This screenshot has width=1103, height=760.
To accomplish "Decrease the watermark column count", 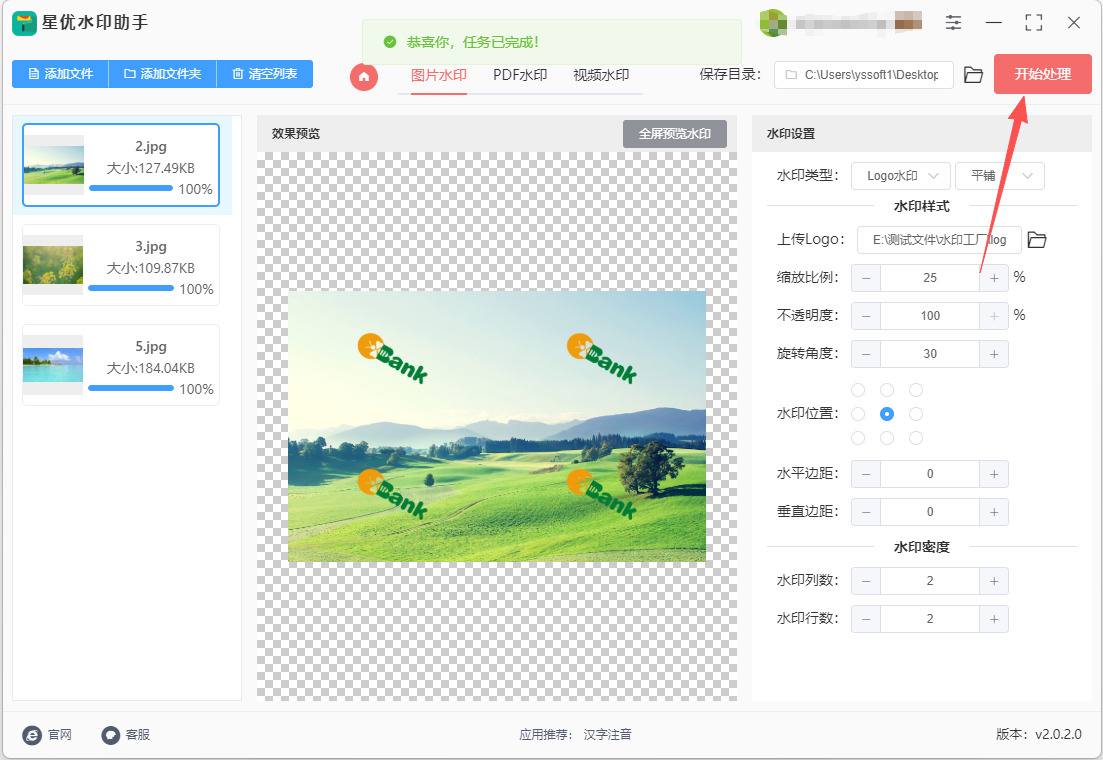I will [866, 581].
